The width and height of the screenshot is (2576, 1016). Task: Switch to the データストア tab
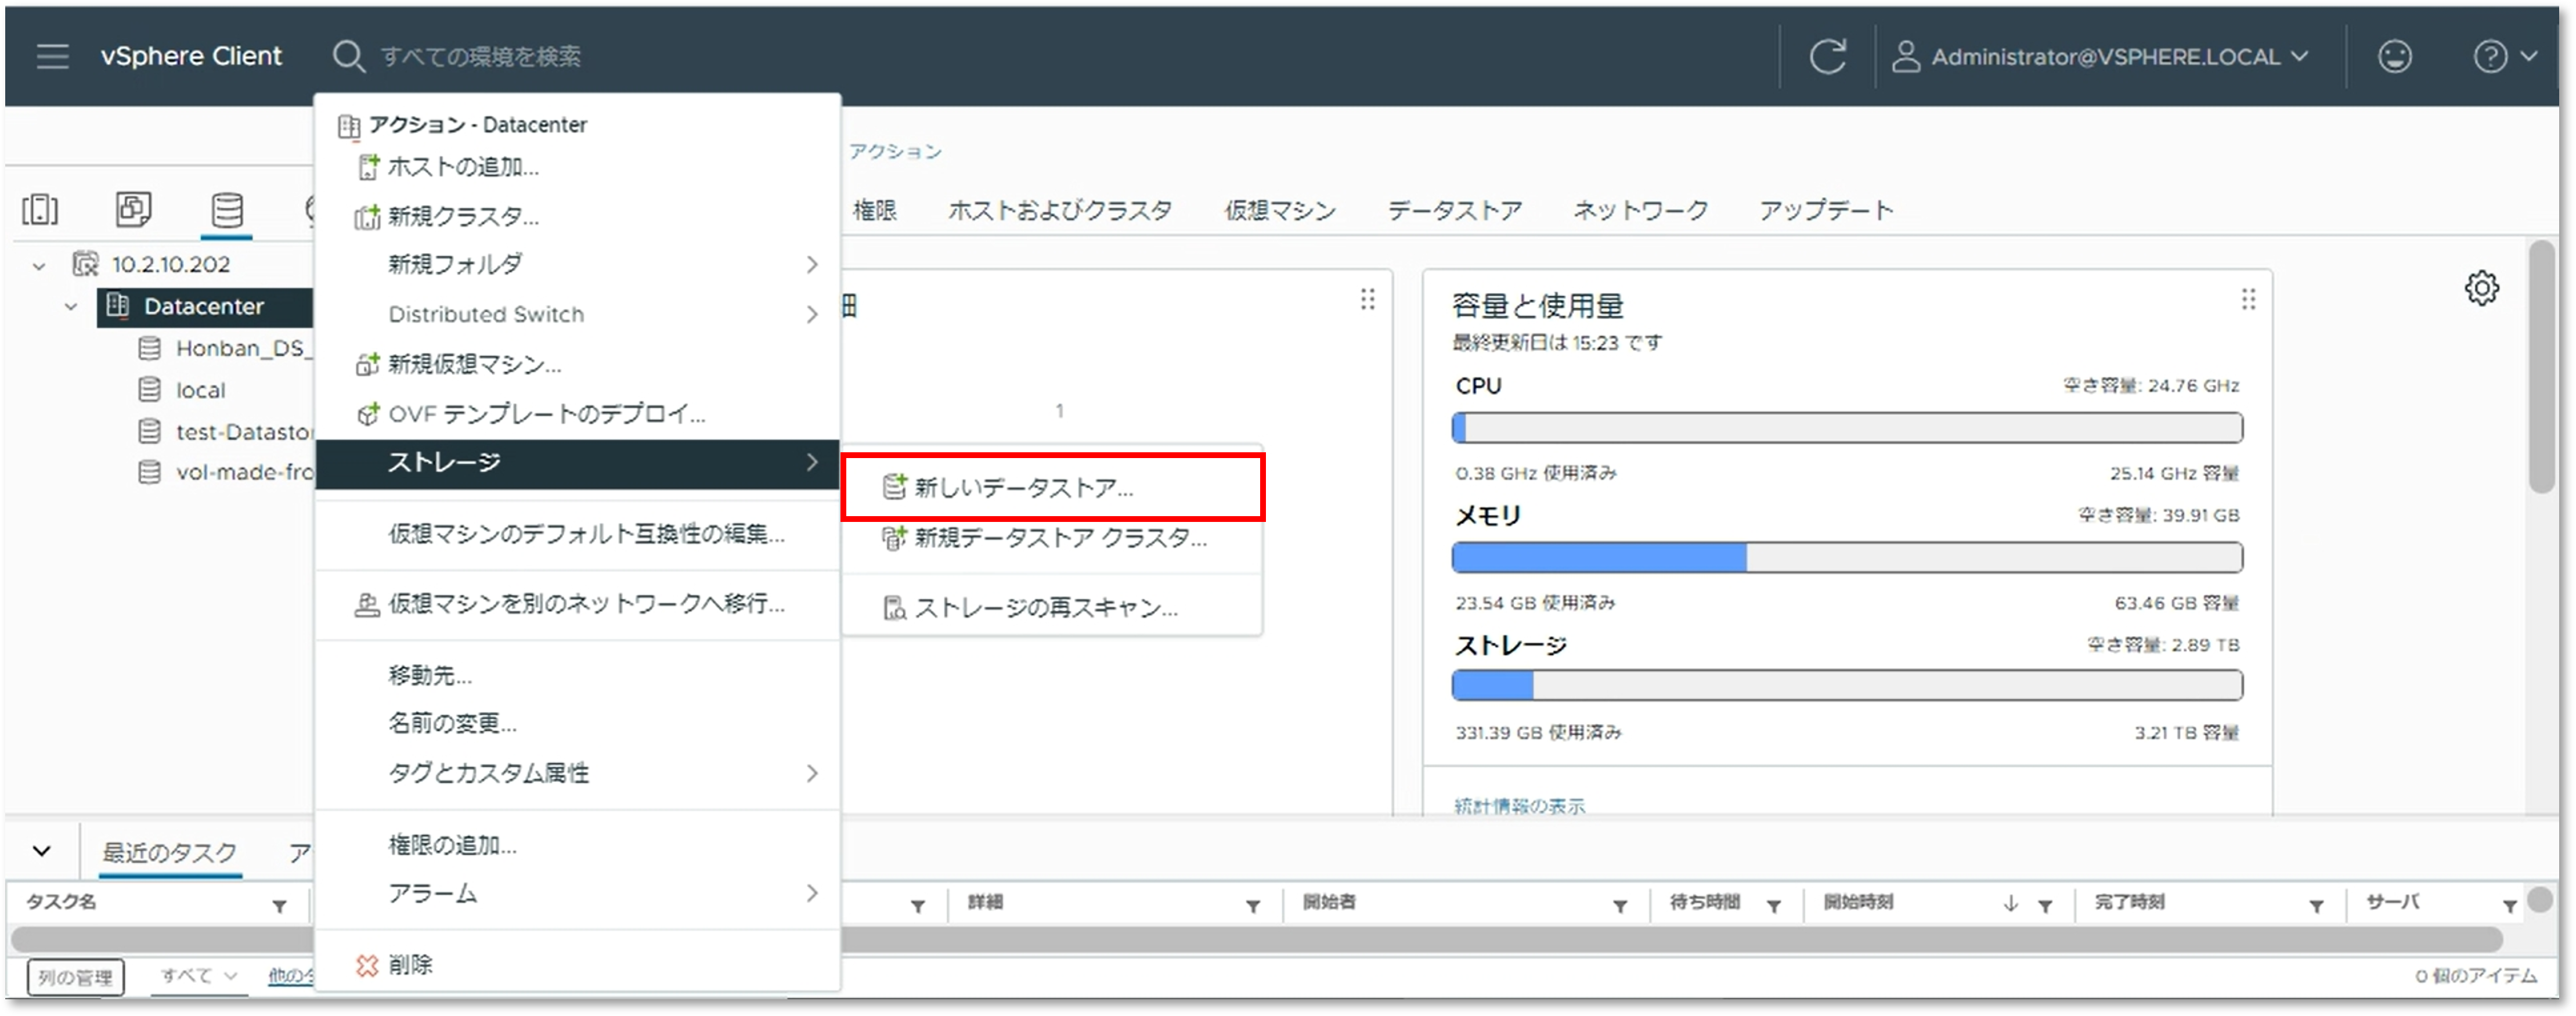[1455, 210]
